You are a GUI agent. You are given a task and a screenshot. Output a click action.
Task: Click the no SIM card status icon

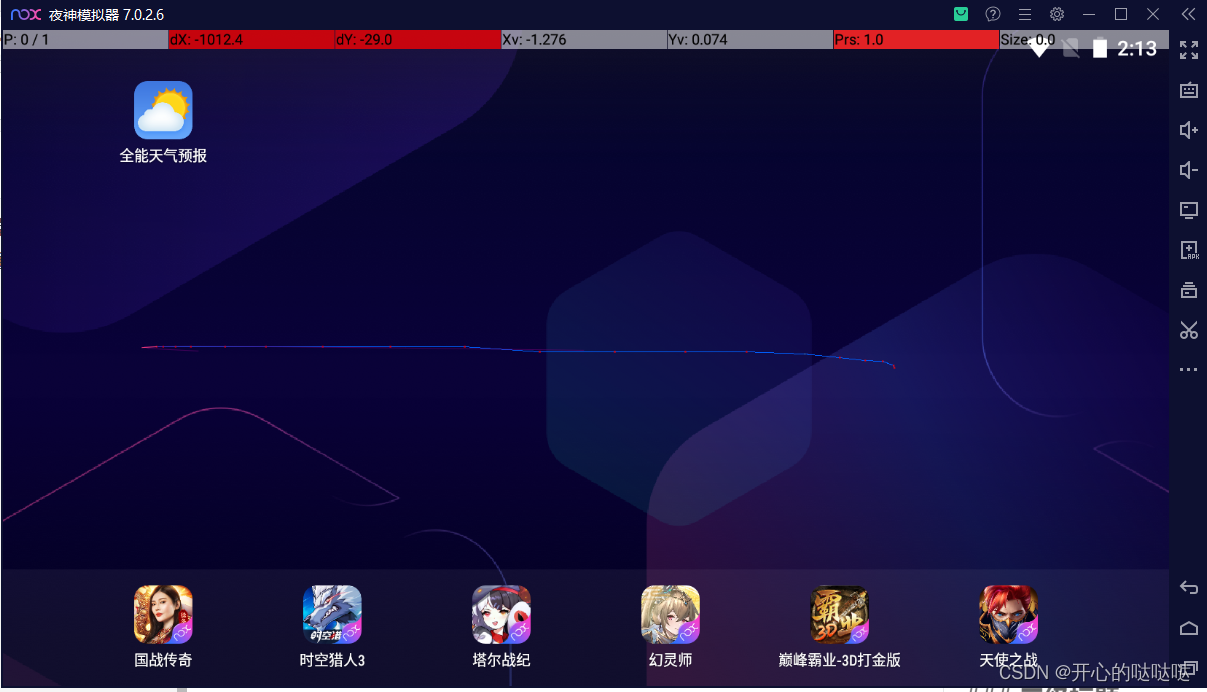pyautogui.click(x=1070, y=48)
